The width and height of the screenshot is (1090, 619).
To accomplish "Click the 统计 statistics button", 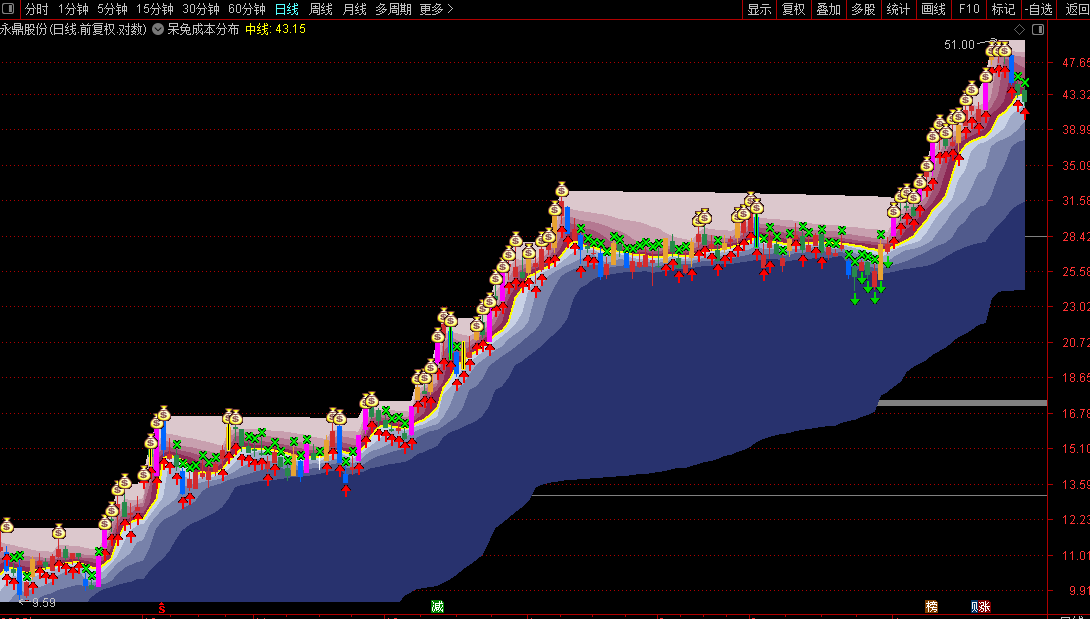I will click(898, 9).
